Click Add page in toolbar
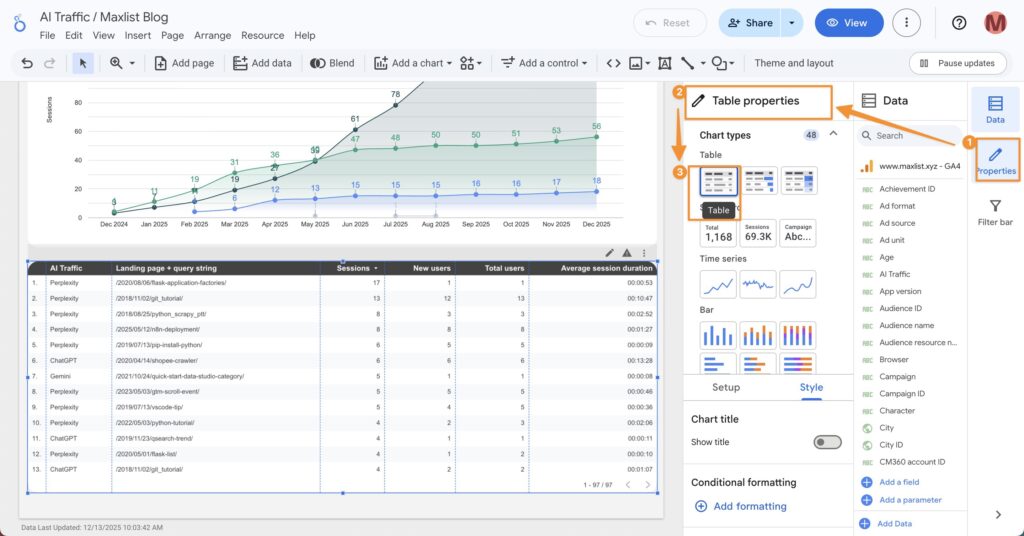Viewport: 1024px width, 536px height. click(x=184, y=63)
